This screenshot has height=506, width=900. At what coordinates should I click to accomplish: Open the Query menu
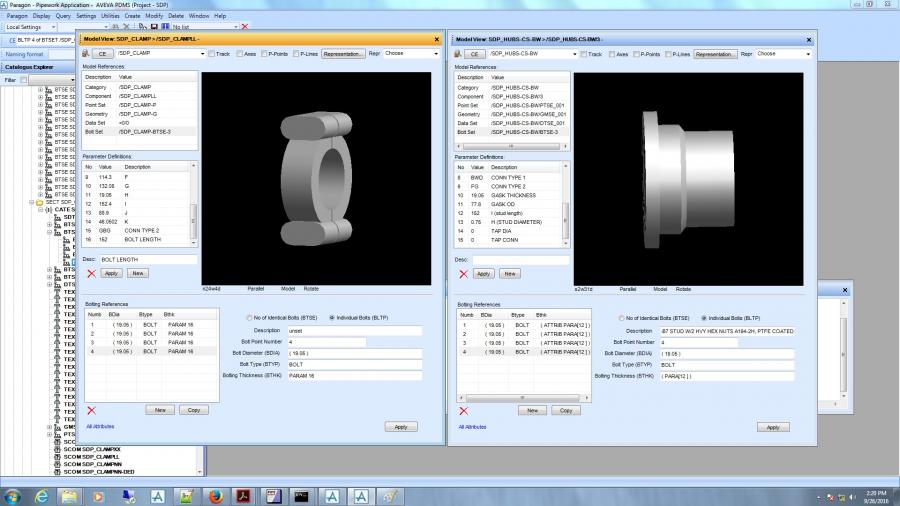click(63, 16)
